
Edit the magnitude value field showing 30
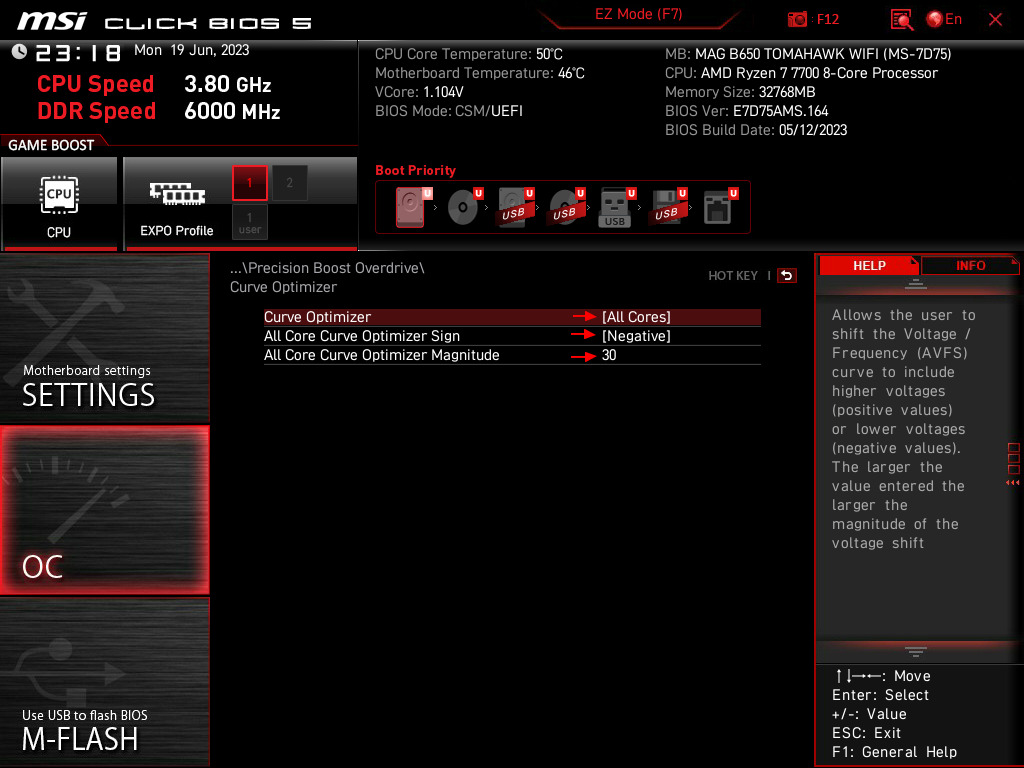(609, 355)
